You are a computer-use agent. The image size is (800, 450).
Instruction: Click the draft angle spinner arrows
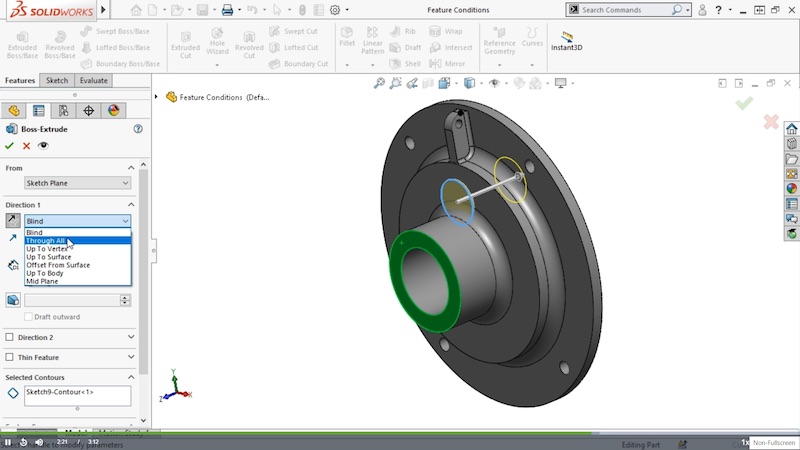coord(125,300)
